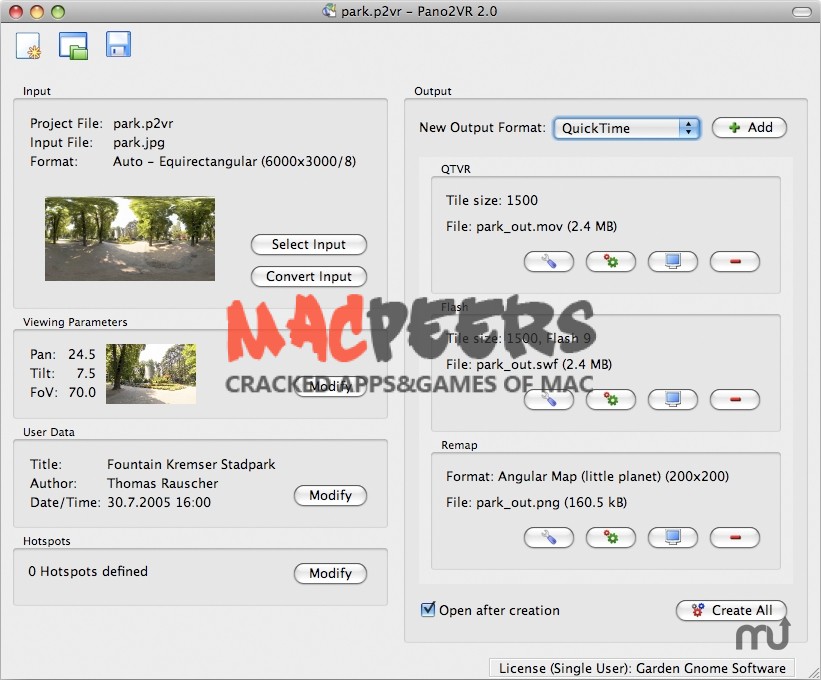Image resolution: width=821 pixels, height=680 pixels.
Task: Click the Pano2VR title bar document icon
Action: [x=329, y=11]
